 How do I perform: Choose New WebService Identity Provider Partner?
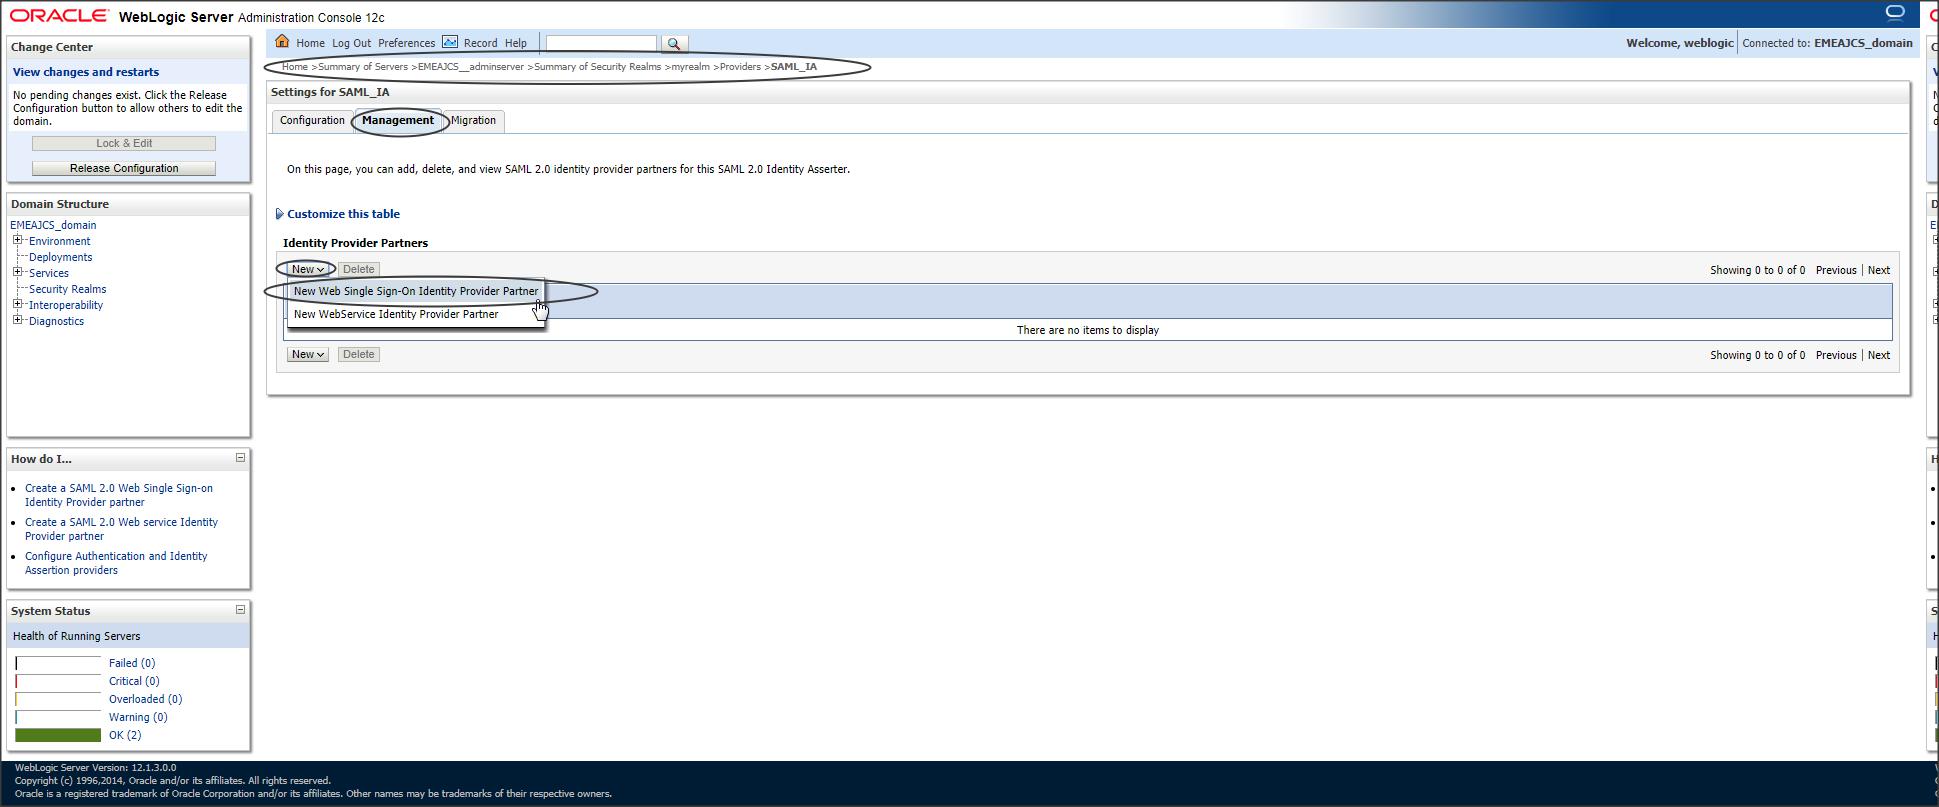(x=416, y=314)
